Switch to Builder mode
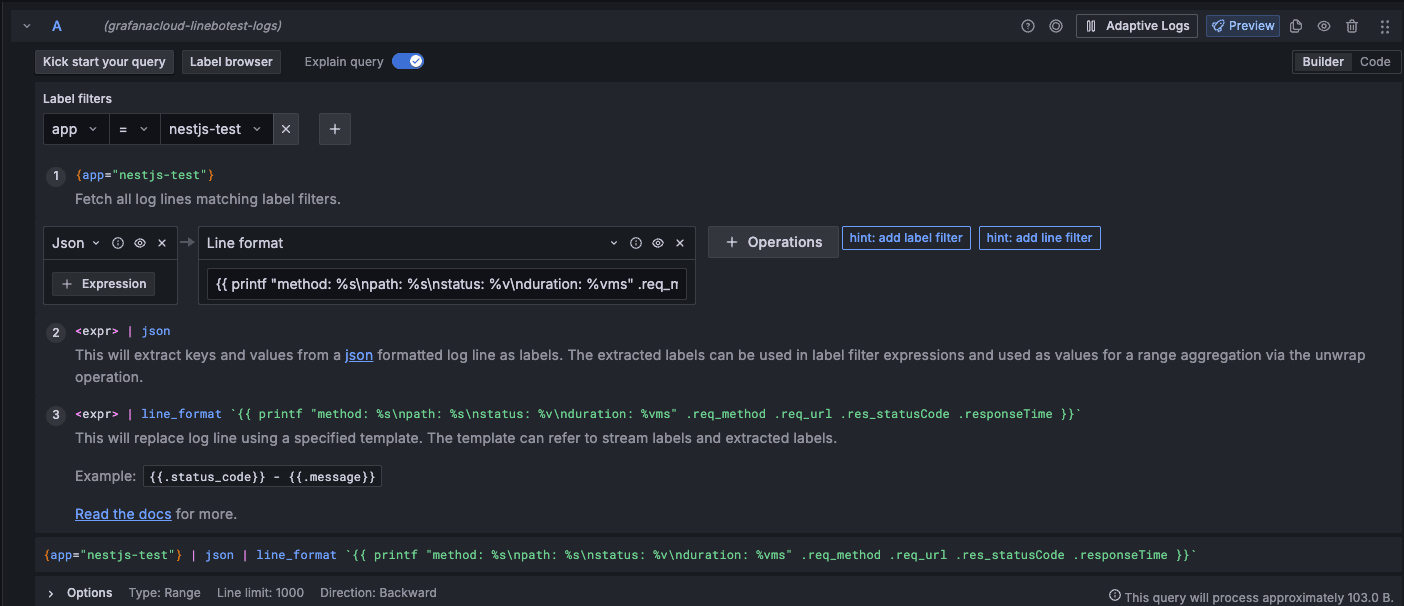The image size is (1404, 606). [1322, 62]
